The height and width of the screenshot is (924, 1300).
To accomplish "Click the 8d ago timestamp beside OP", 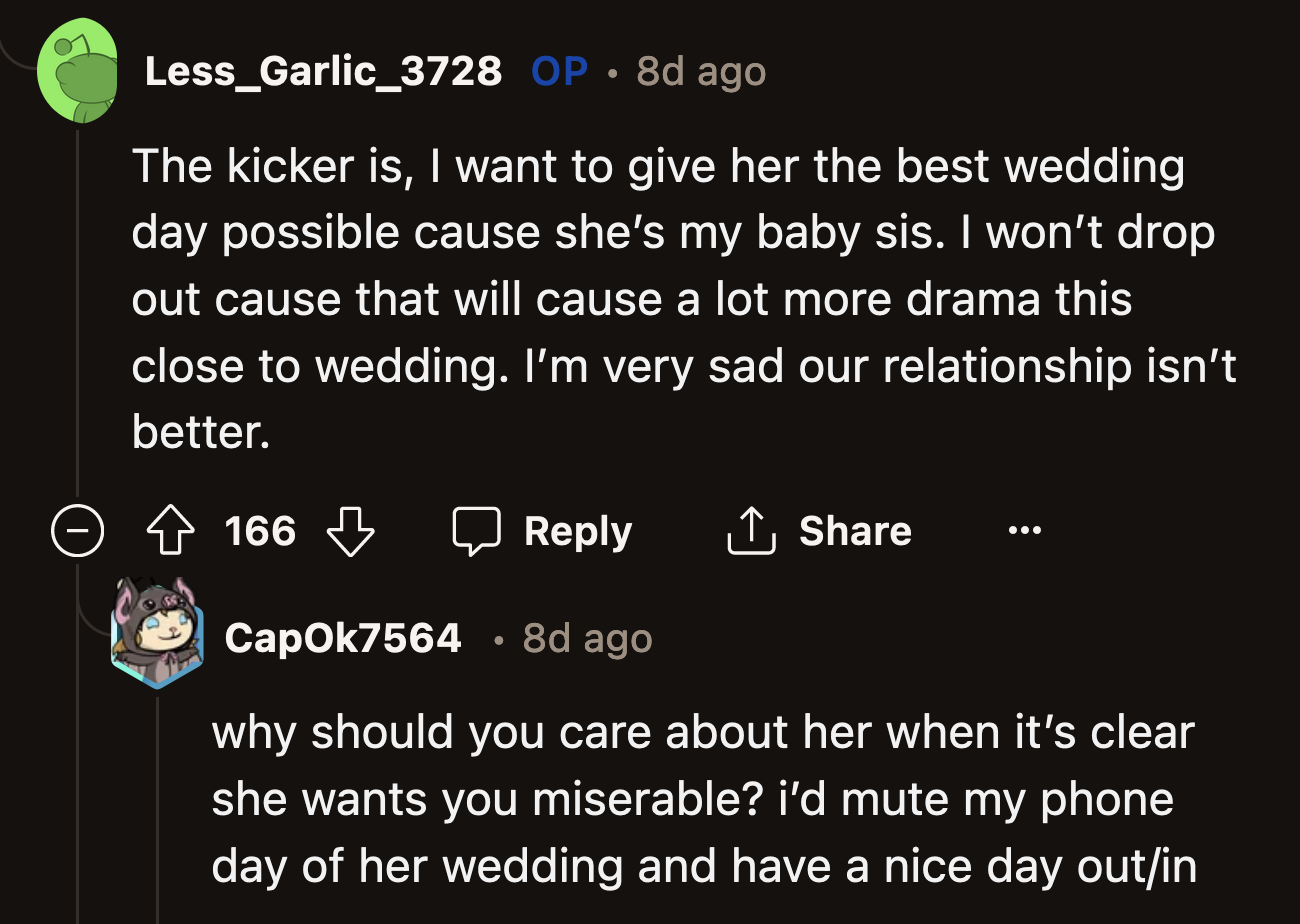I will (701, 71).
